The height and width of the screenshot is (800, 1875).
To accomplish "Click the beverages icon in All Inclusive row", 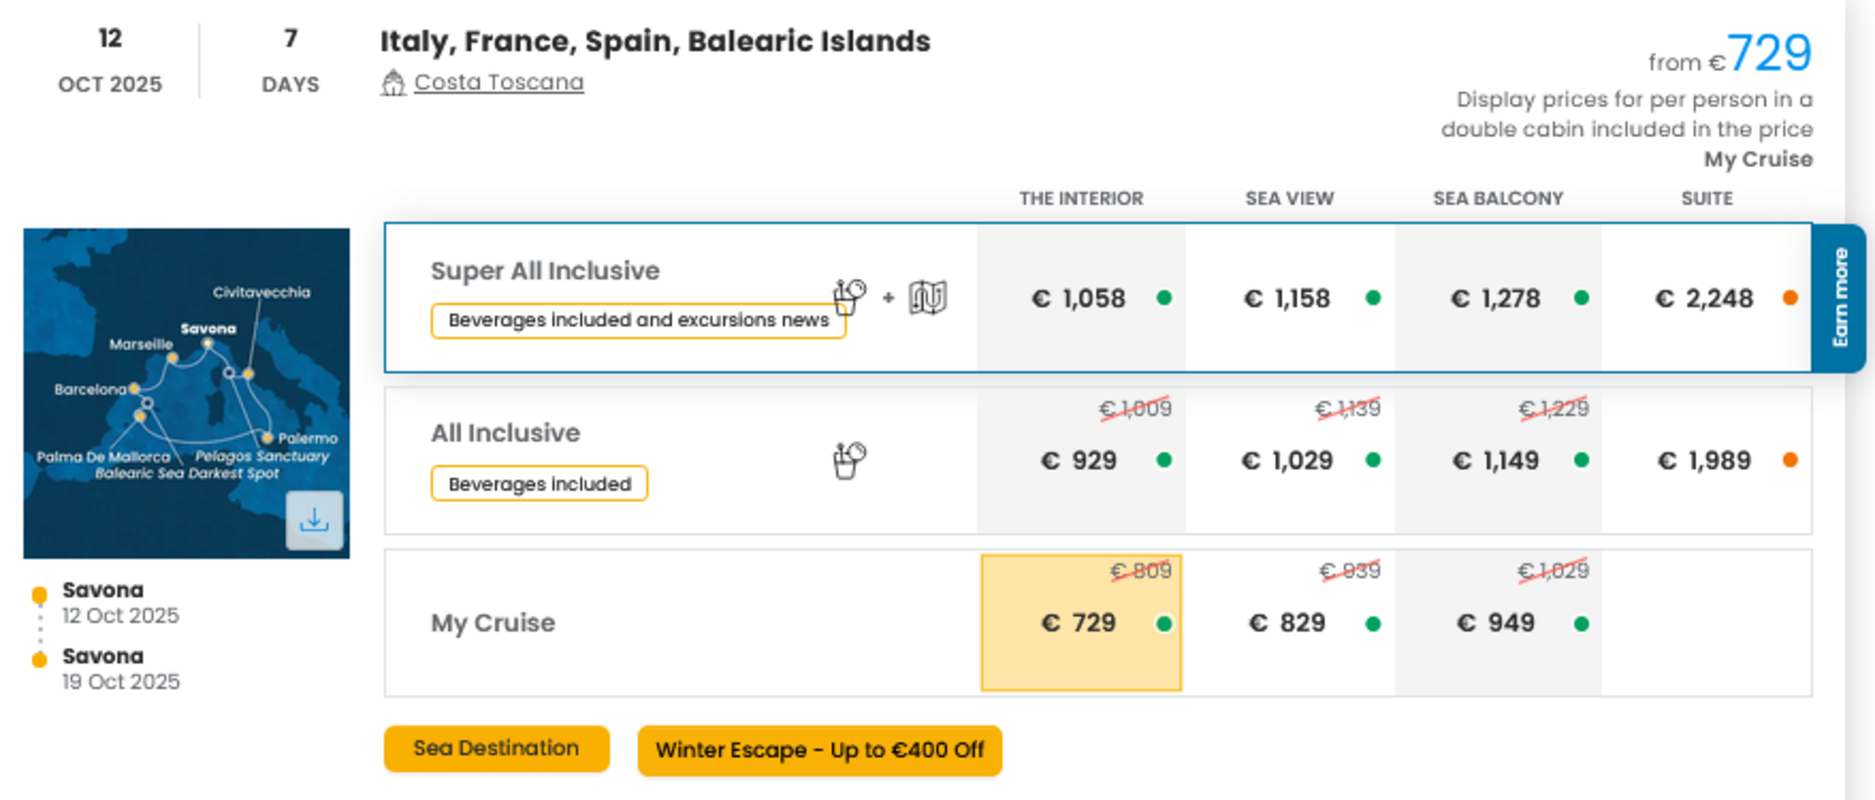I will (849, 461).
